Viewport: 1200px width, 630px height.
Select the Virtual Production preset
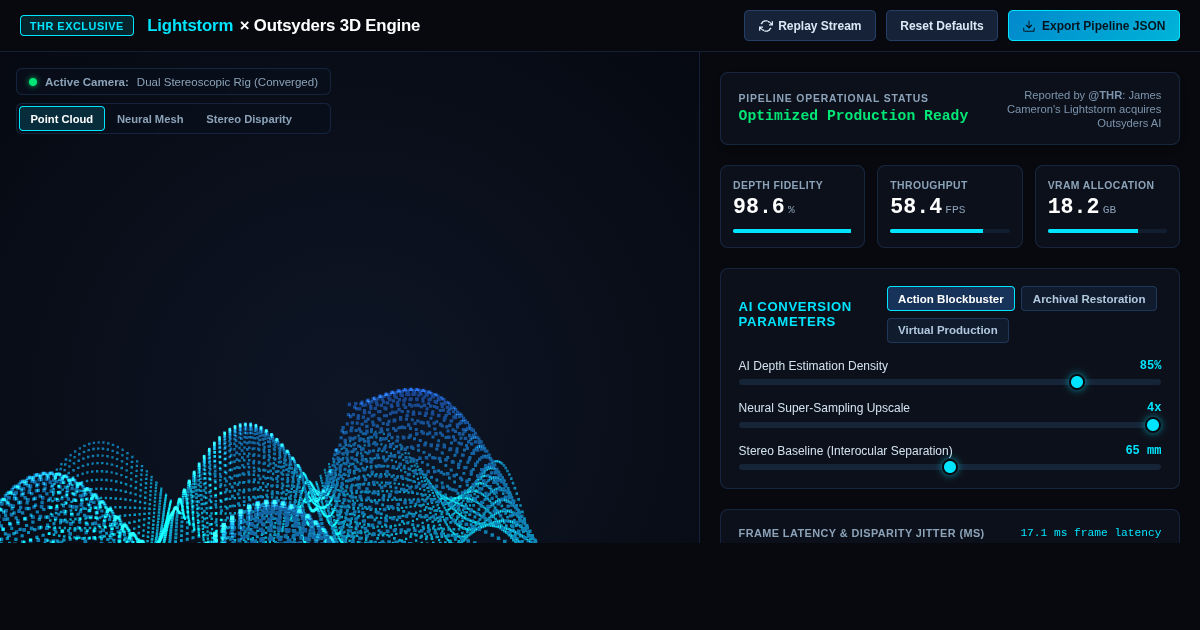pyautogui.click(x=948, y=330)
